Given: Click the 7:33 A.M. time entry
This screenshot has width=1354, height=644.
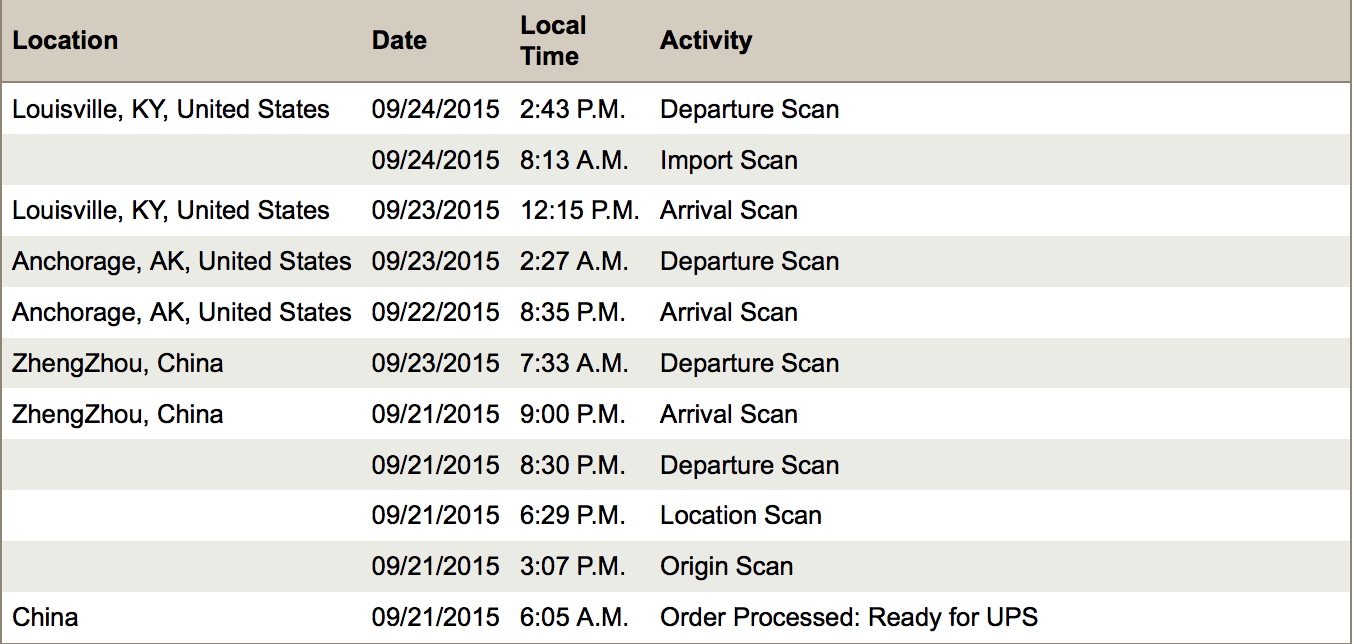Looking at the screenshot, I should (574, 364).
